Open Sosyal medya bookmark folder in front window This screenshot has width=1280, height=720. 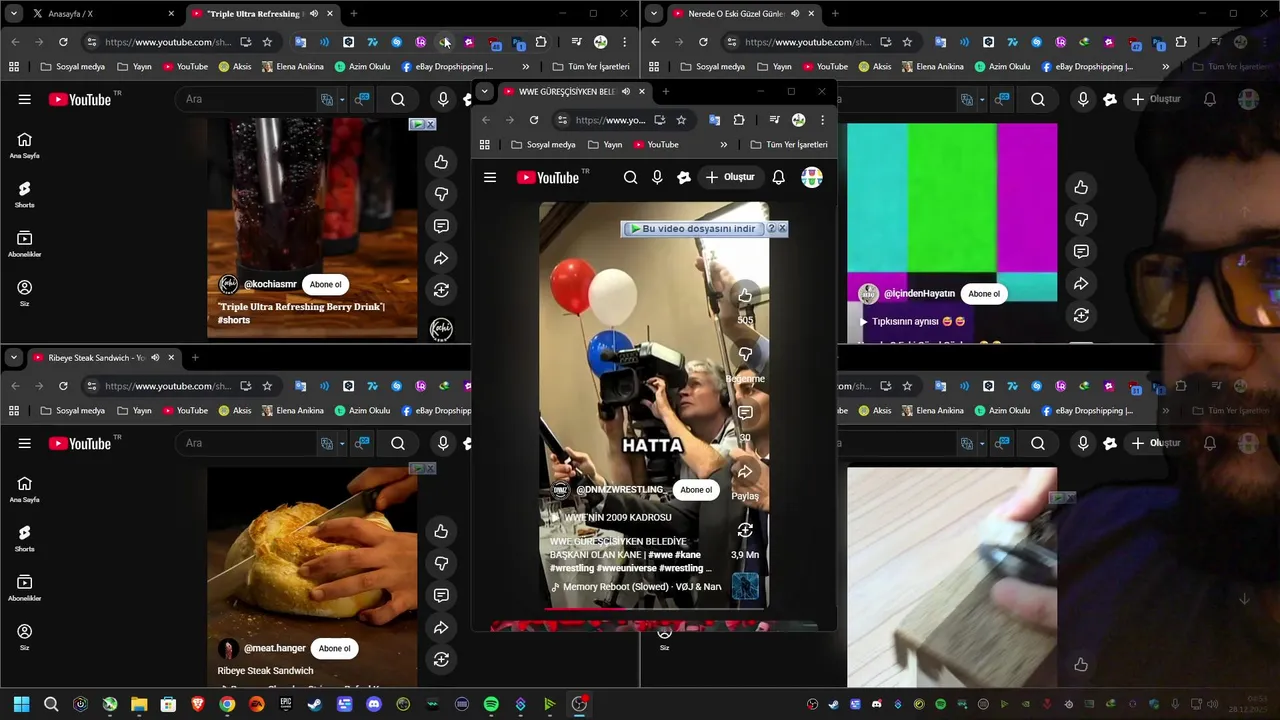[543, 145]
